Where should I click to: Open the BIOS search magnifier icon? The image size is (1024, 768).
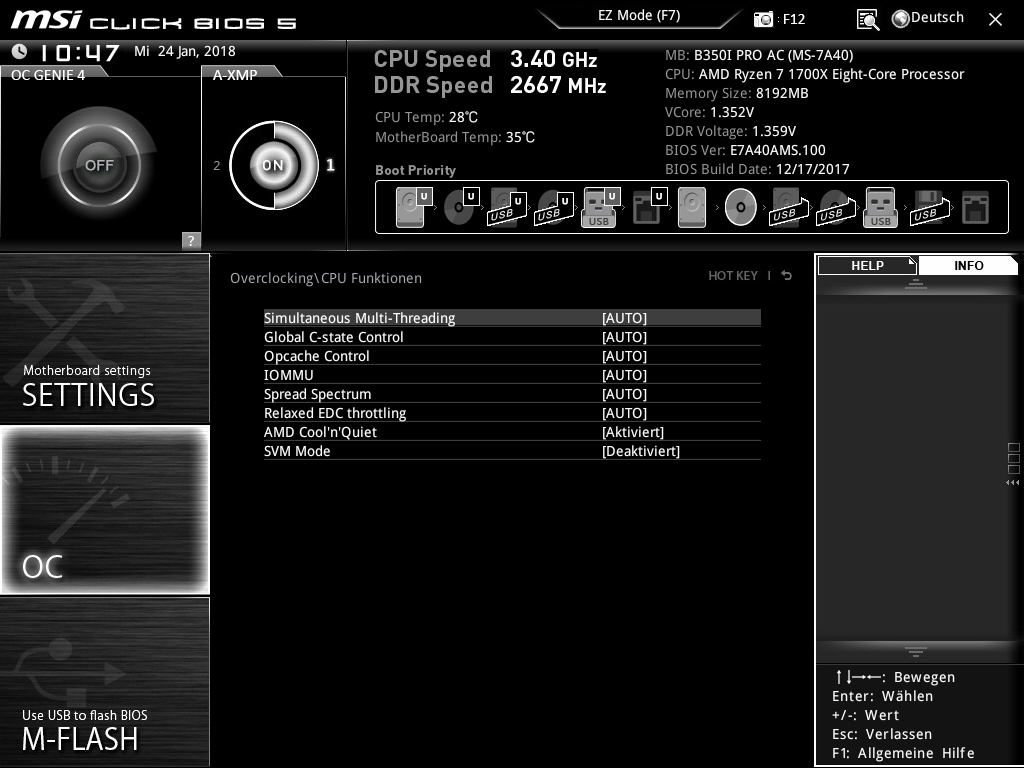click(x=867, y=20)
